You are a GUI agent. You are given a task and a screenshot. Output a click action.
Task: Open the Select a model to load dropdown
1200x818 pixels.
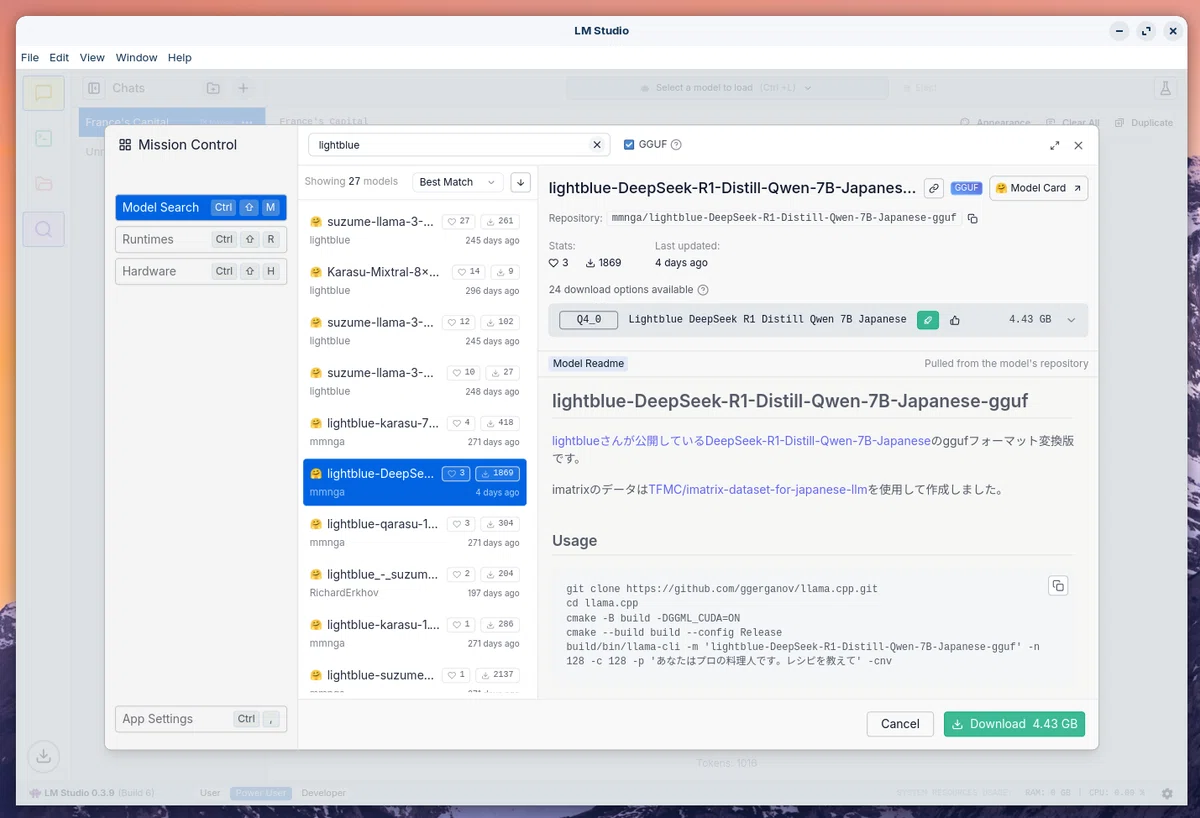(x=727, y=88)
